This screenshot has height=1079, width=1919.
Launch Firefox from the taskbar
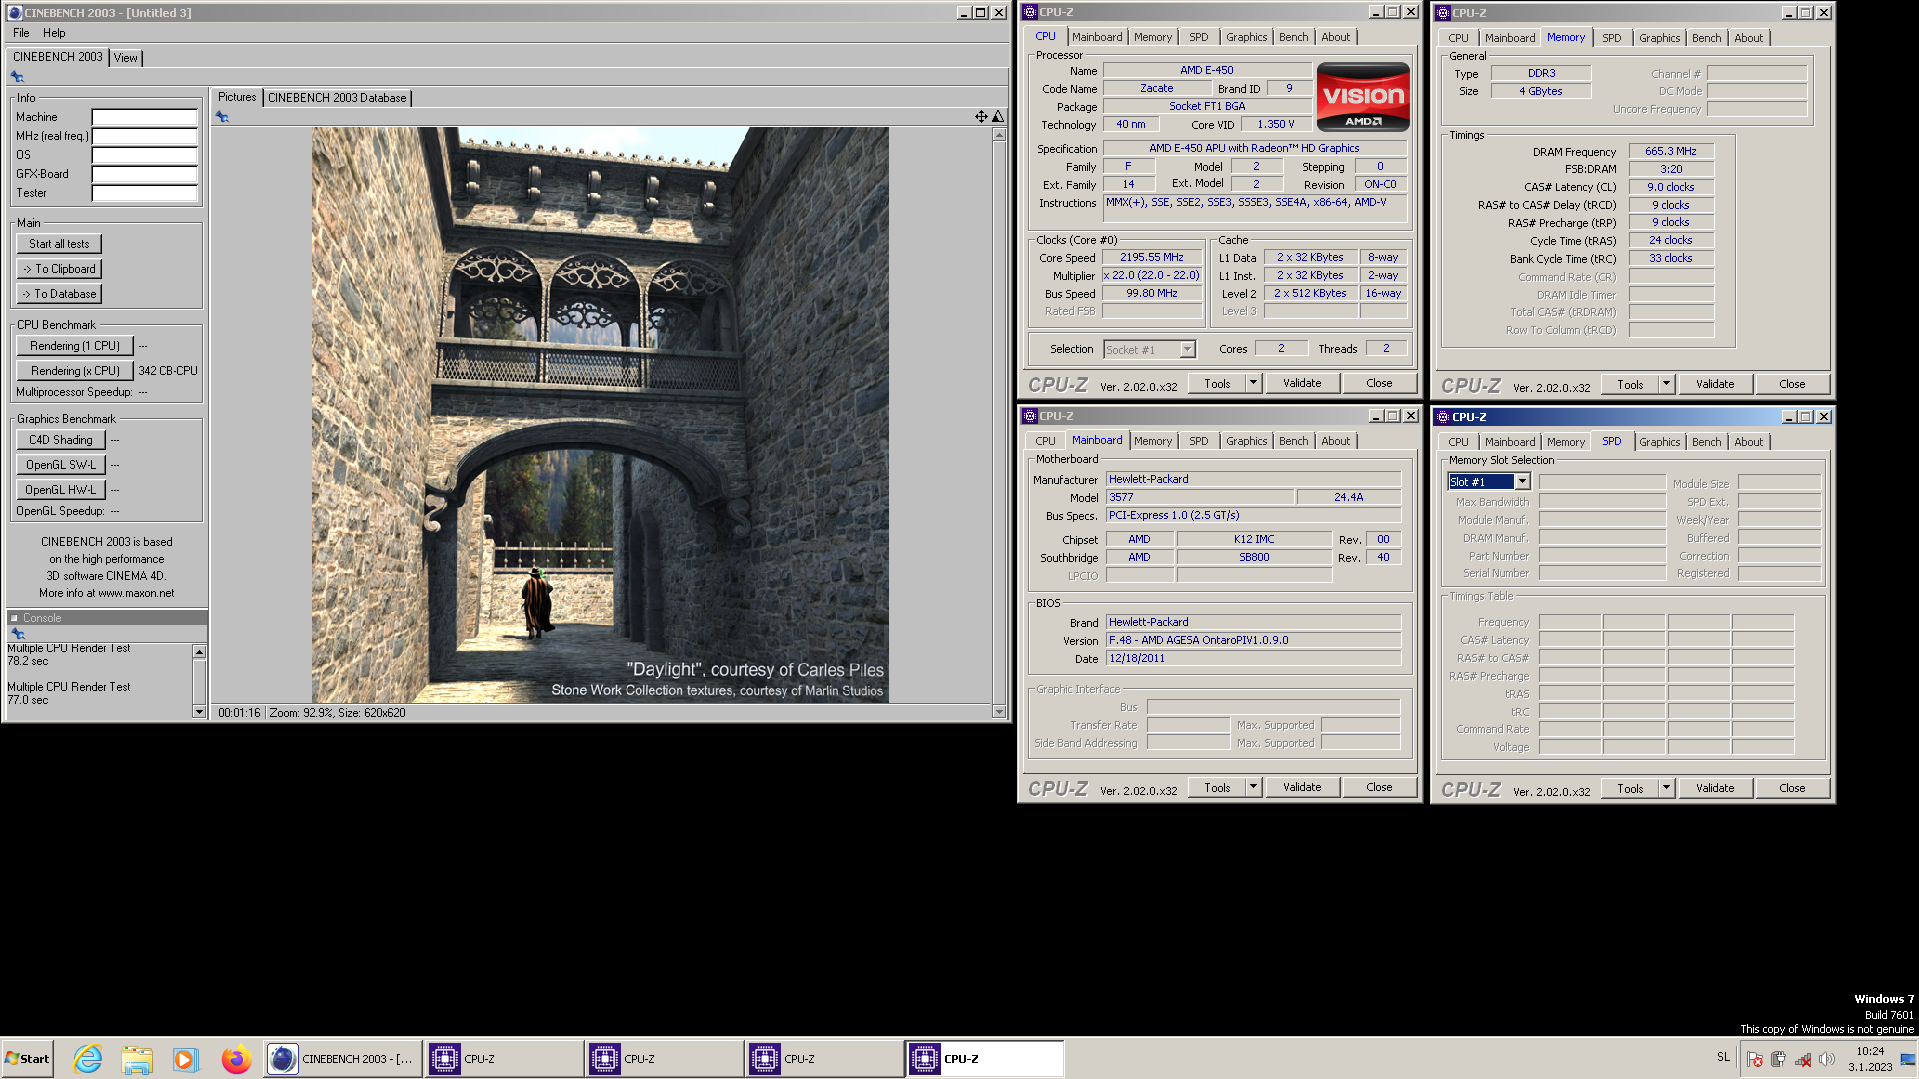click(236, 1058)
